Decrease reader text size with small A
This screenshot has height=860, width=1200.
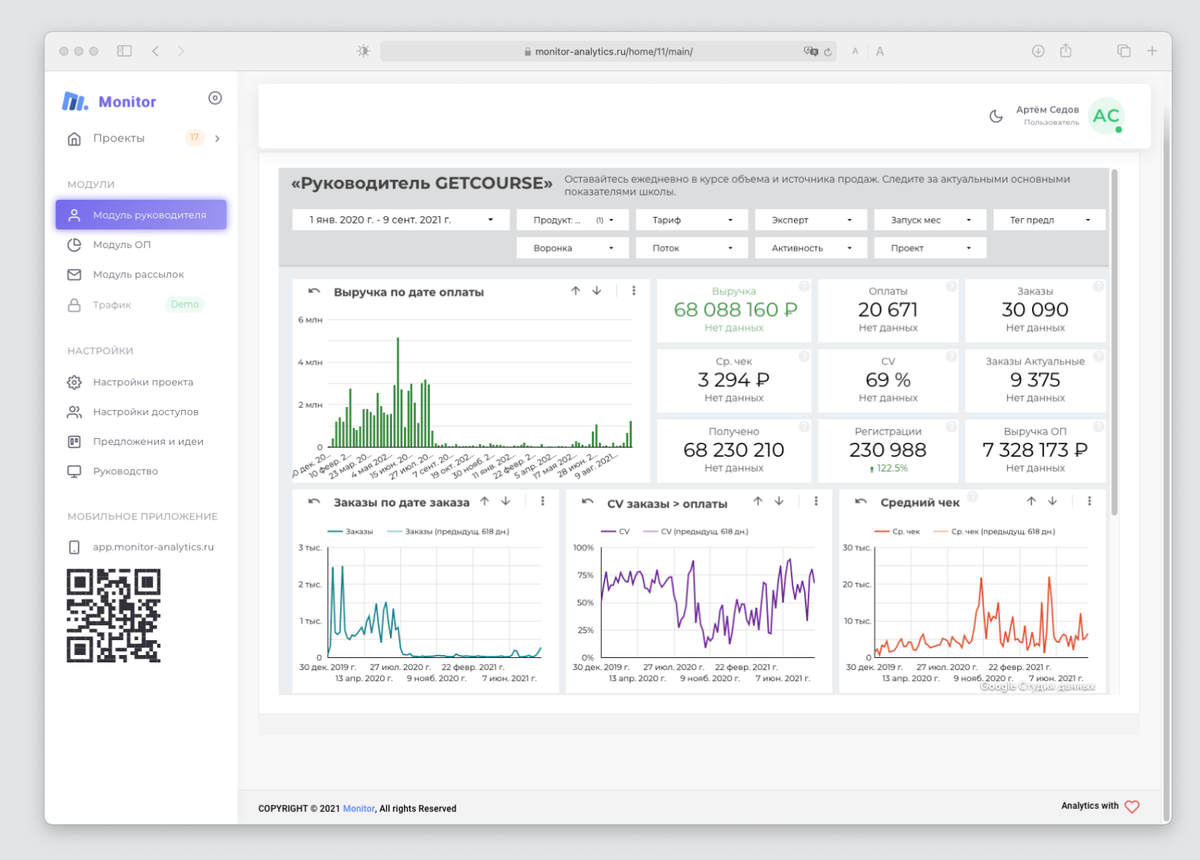(x=855, y=51)
